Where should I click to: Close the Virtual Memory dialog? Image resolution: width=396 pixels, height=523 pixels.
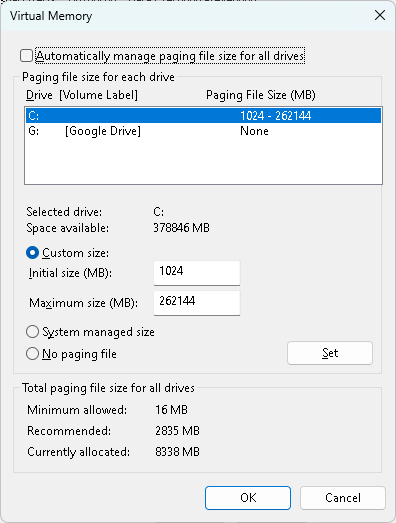click(x=380, y=15)
